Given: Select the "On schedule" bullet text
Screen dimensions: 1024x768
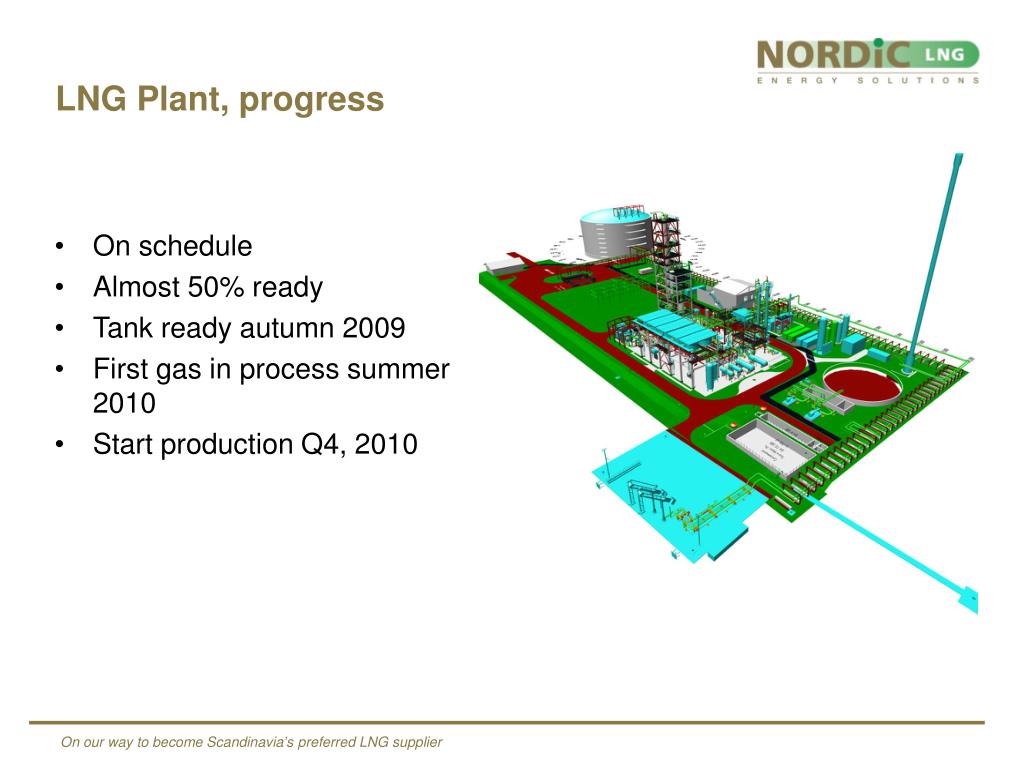Looking at the screenshot, I should point(172,246).
